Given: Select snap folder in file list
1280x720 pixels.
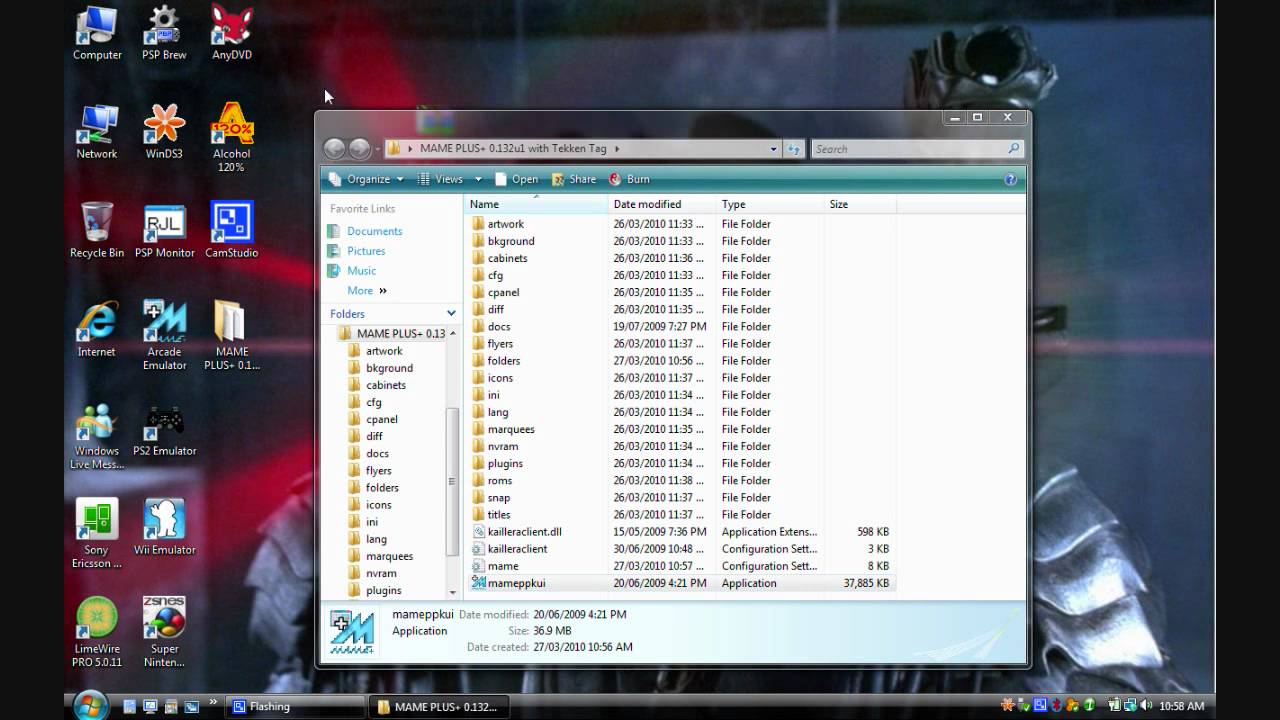Looking at the screenshot, I should pos(682,498).
